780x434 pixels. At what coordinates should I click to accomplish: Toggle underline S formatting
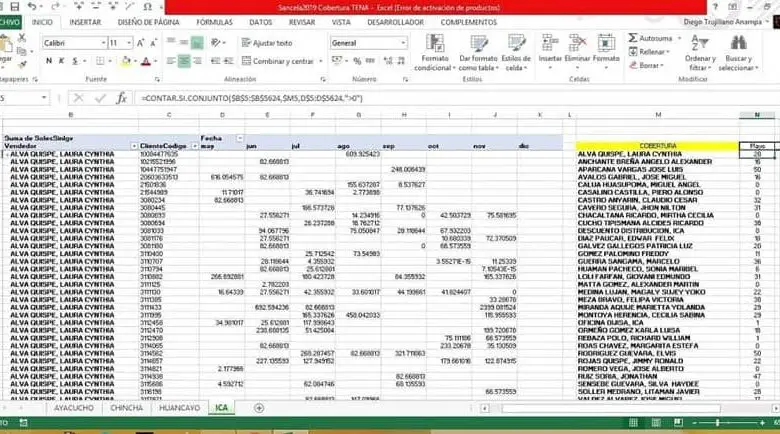75,61
